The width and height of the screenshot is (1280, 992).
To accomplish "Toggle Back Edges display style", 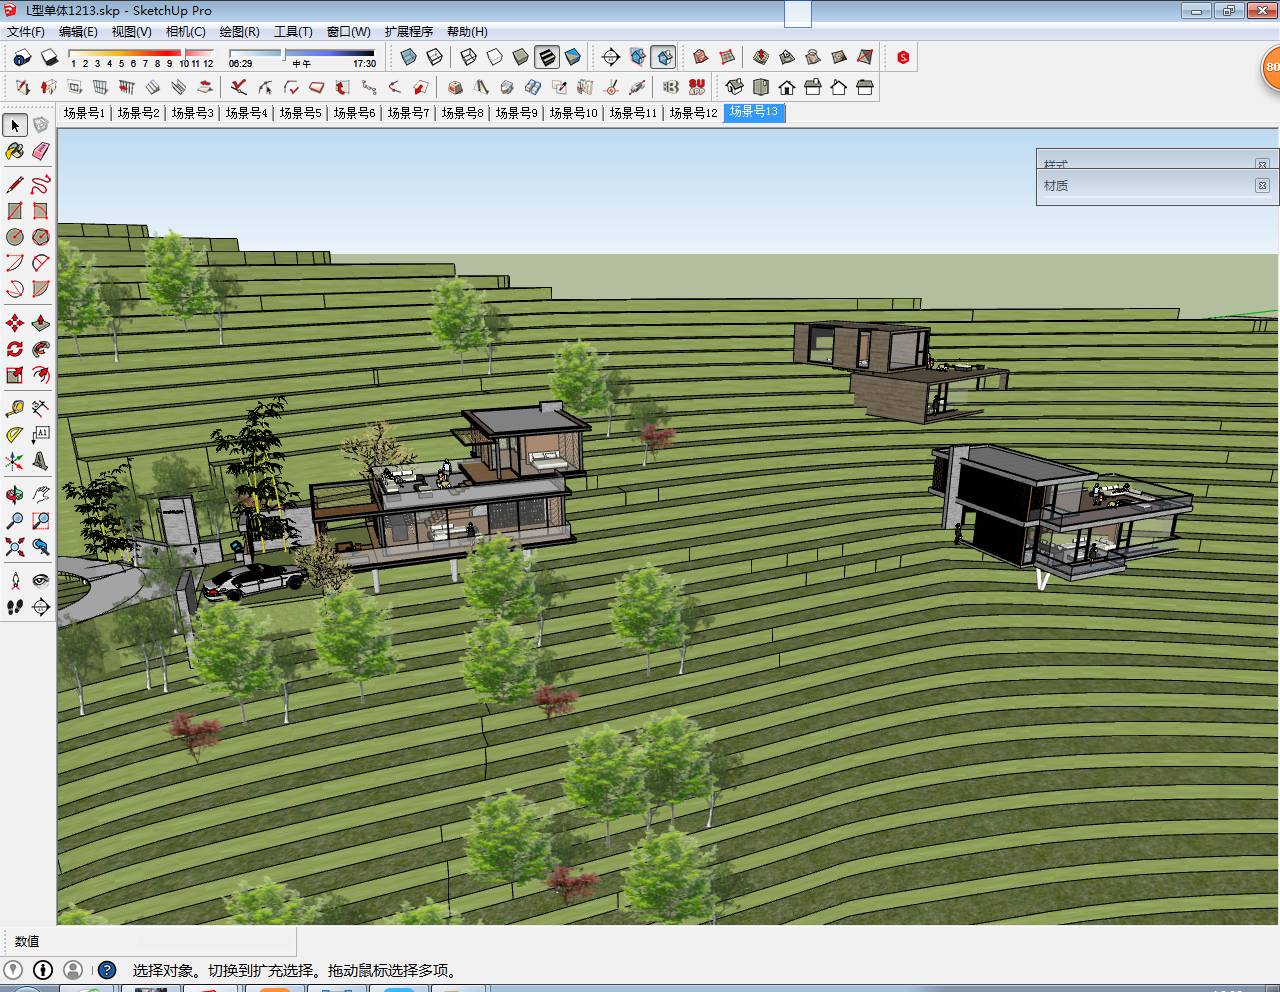I will point(435,57).
